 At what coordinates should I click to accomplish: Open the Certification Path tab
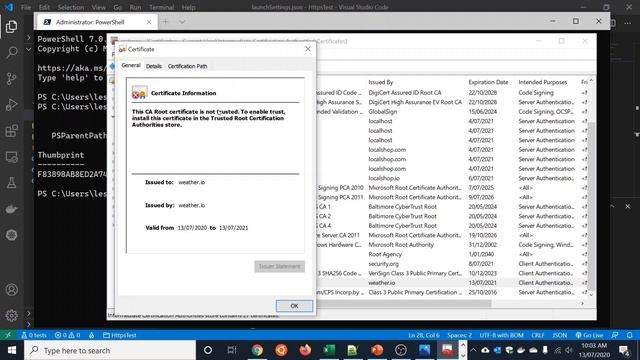click(187, 66)
